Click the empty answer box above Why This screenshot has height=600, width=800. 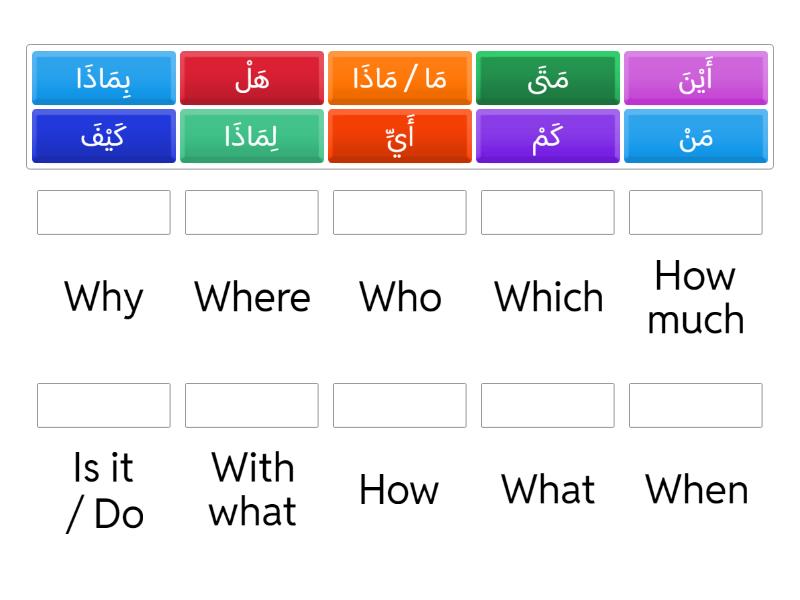tap(103, 212)
